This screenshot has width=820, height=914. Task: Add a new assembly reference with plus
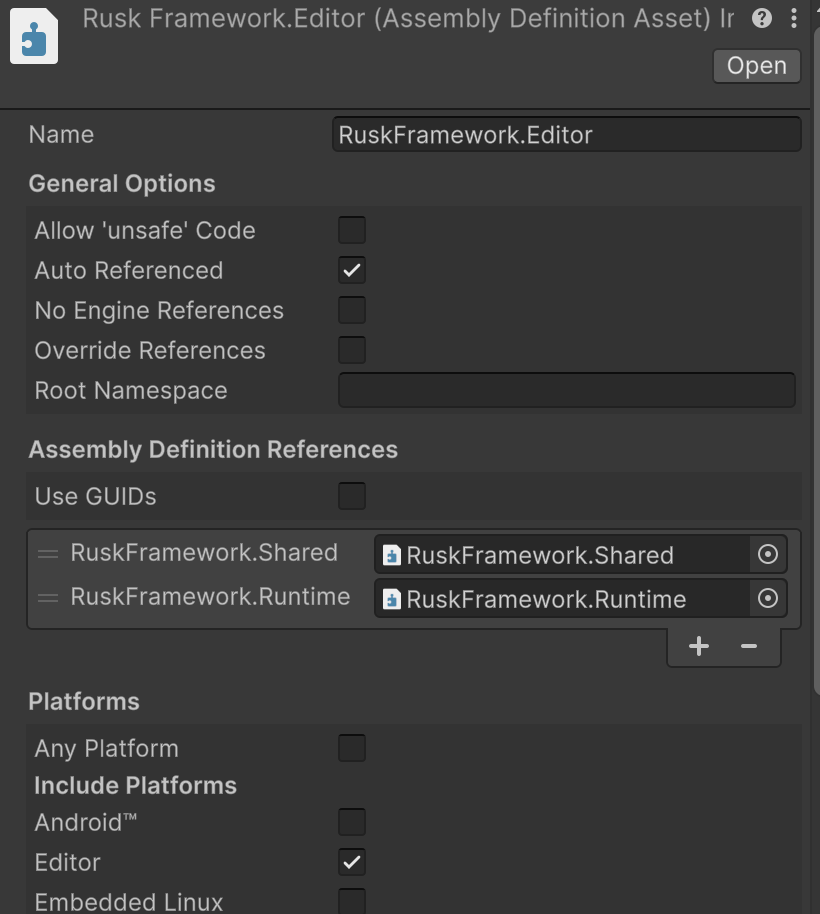click(x=699, y=646)
